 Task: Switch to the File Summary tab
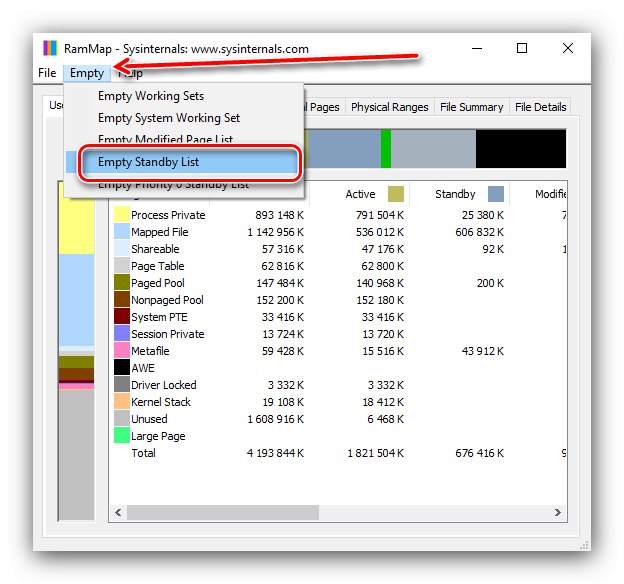(x=472, y=107)
